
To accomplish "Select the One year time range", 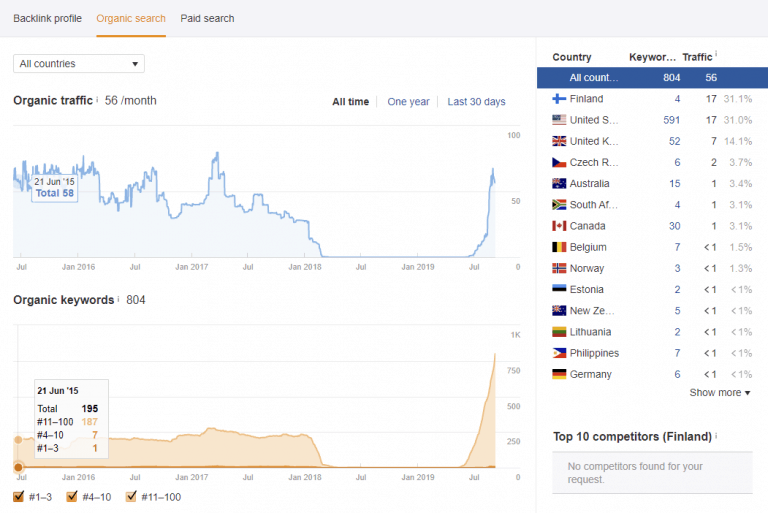I will point(408,102).
